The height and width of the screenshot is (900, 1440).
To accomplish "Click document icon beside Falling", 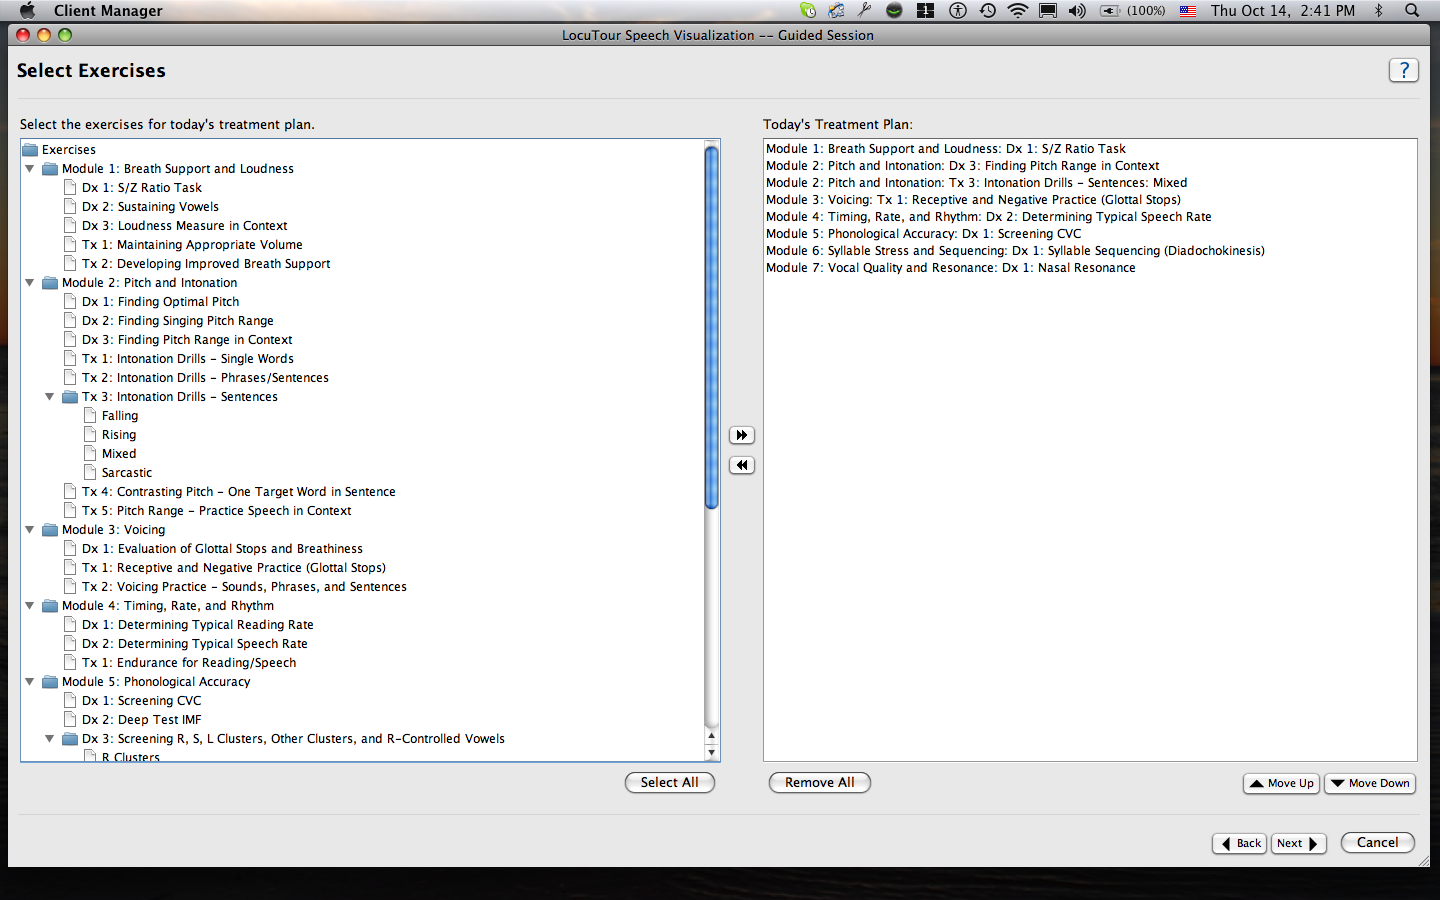I will pyautogui.click(x=90, y=416).
